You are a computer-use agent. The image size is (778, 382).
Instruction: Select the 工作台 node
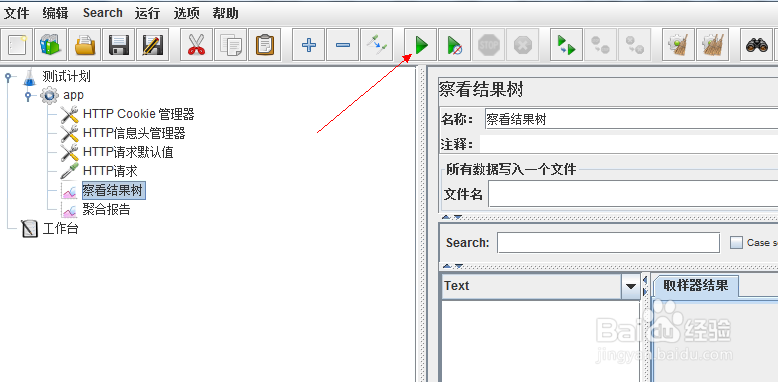pos(61,229)
